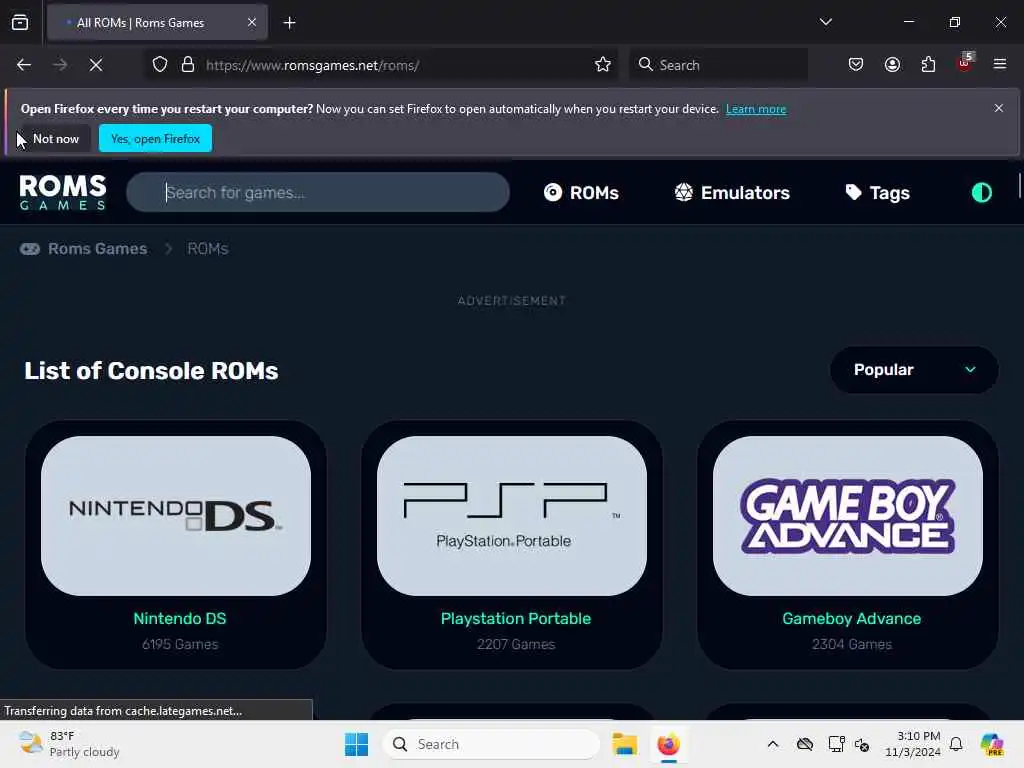
Task: Click the ROMs breadcrumb text
Action: point(208,249)
